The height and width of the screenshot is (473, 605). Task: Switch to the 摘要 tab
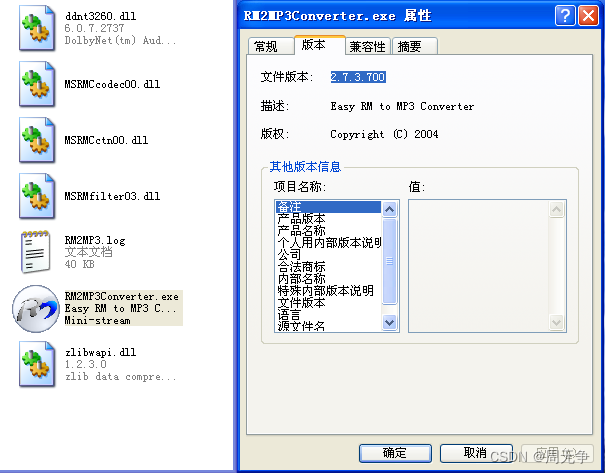coord(415,46)
